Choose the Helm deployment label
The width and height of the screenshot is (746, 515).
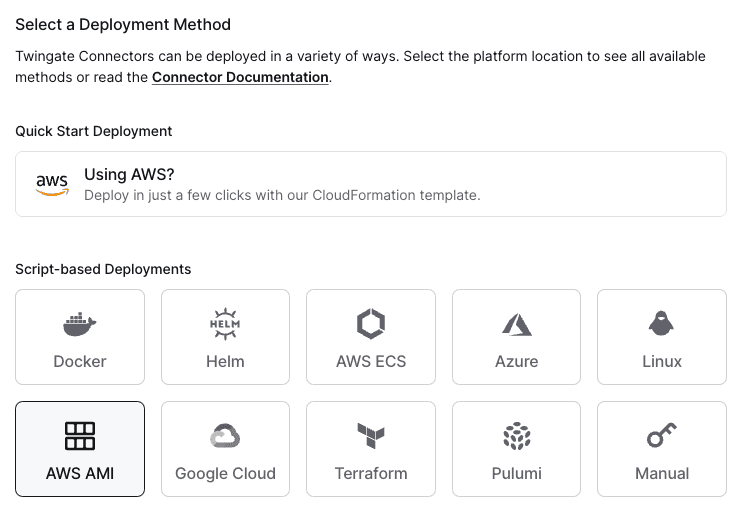pos(225,361)
